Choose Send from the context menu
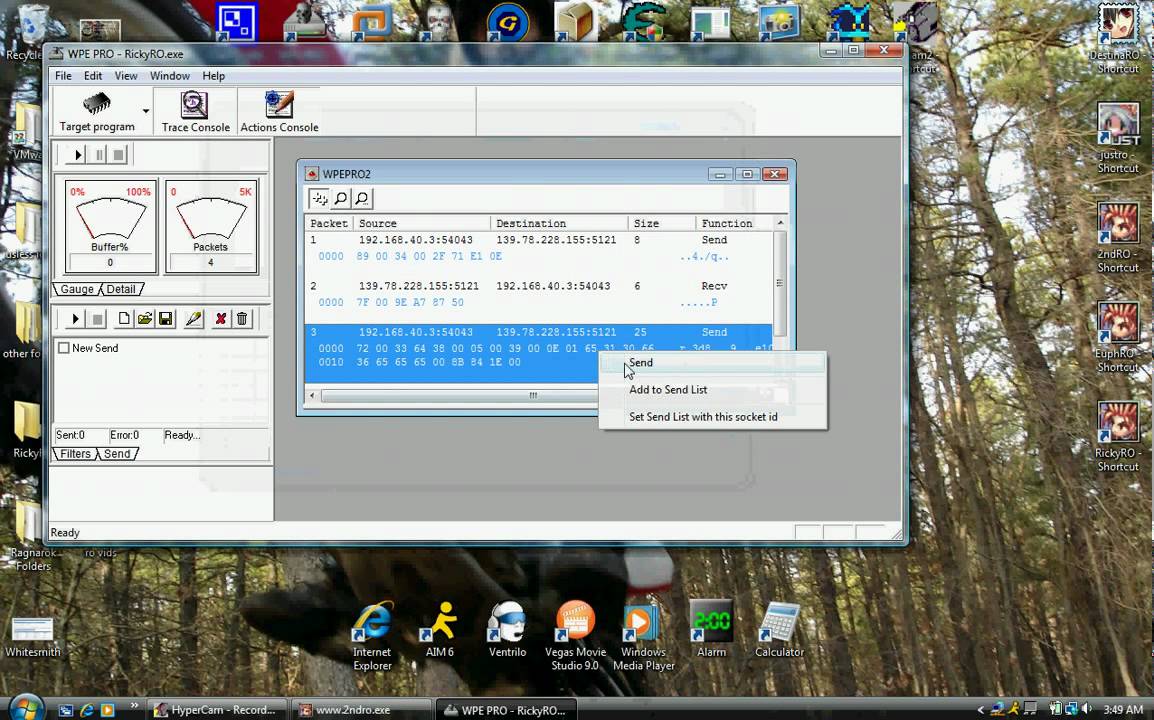 (712, 363)
